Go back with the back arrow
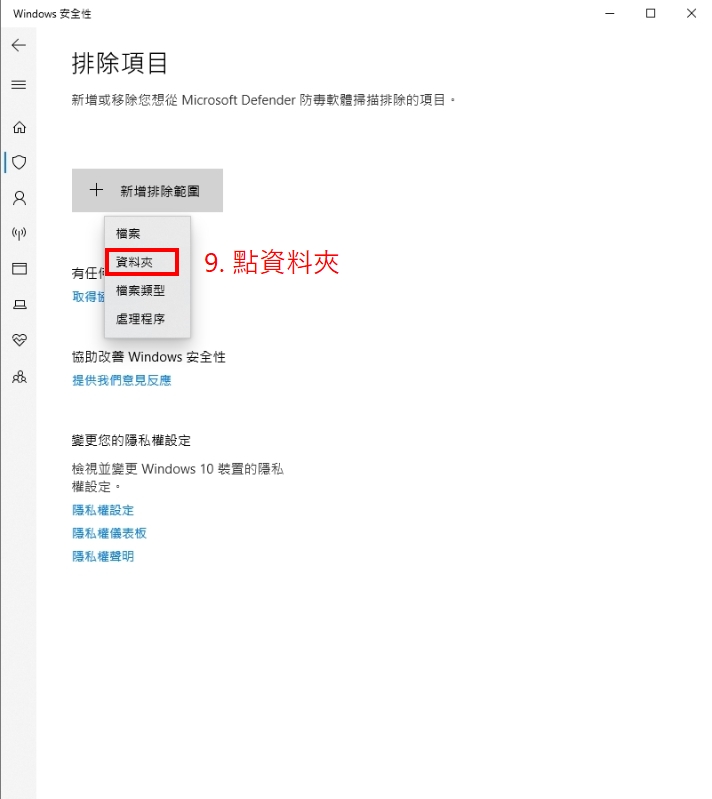 click(19, 45)
